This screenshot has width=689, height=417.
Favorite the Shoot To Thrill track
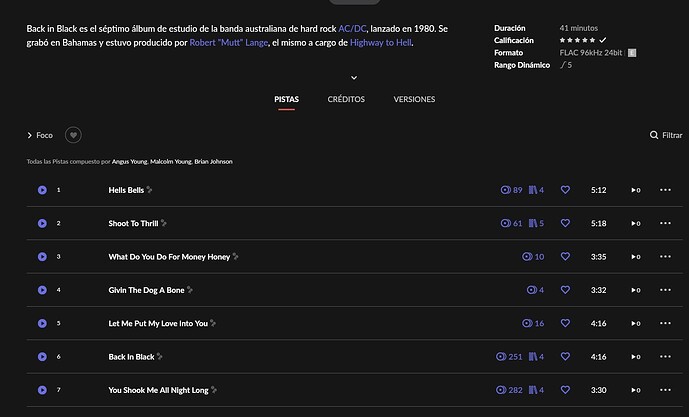[566, 223]
